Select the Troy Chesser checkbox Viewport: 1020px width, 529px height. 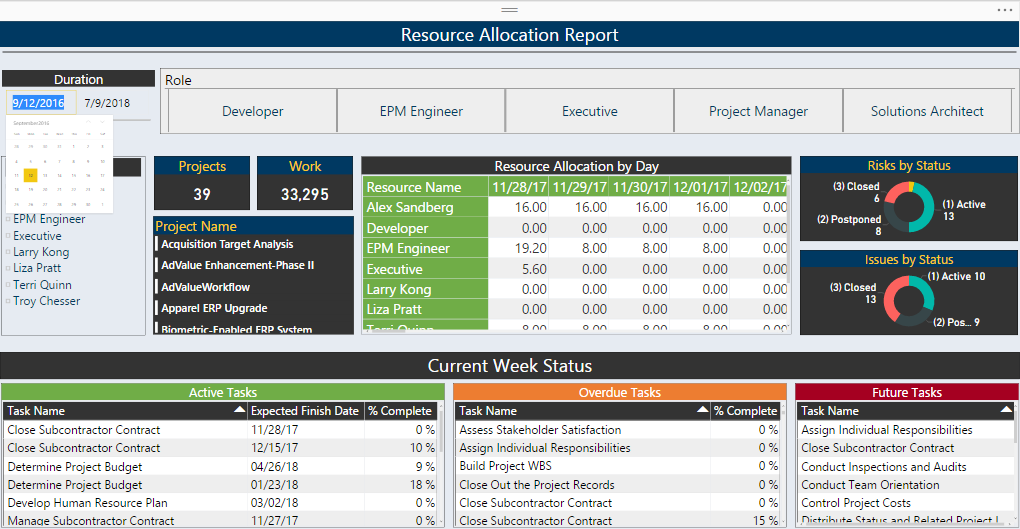(x=8, y=301)
